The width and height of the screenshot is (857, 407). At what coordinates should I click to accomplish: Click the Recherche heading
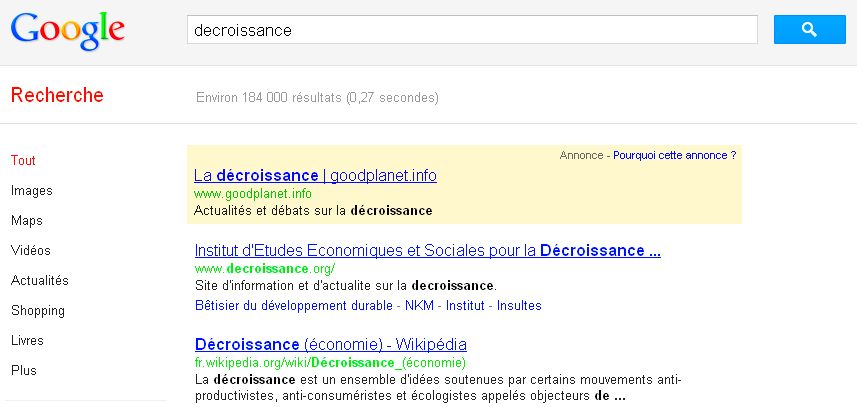pos(57,95)
